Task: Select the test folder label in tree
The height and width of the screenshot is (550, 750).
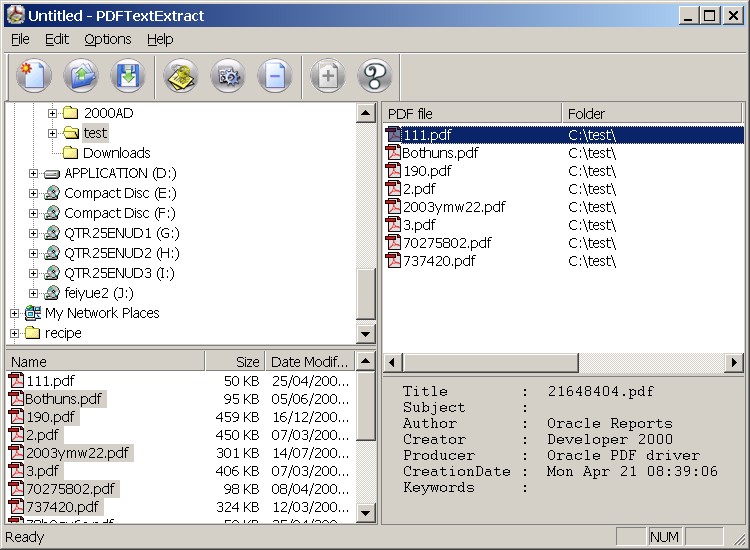Action: tap(95, 133)
